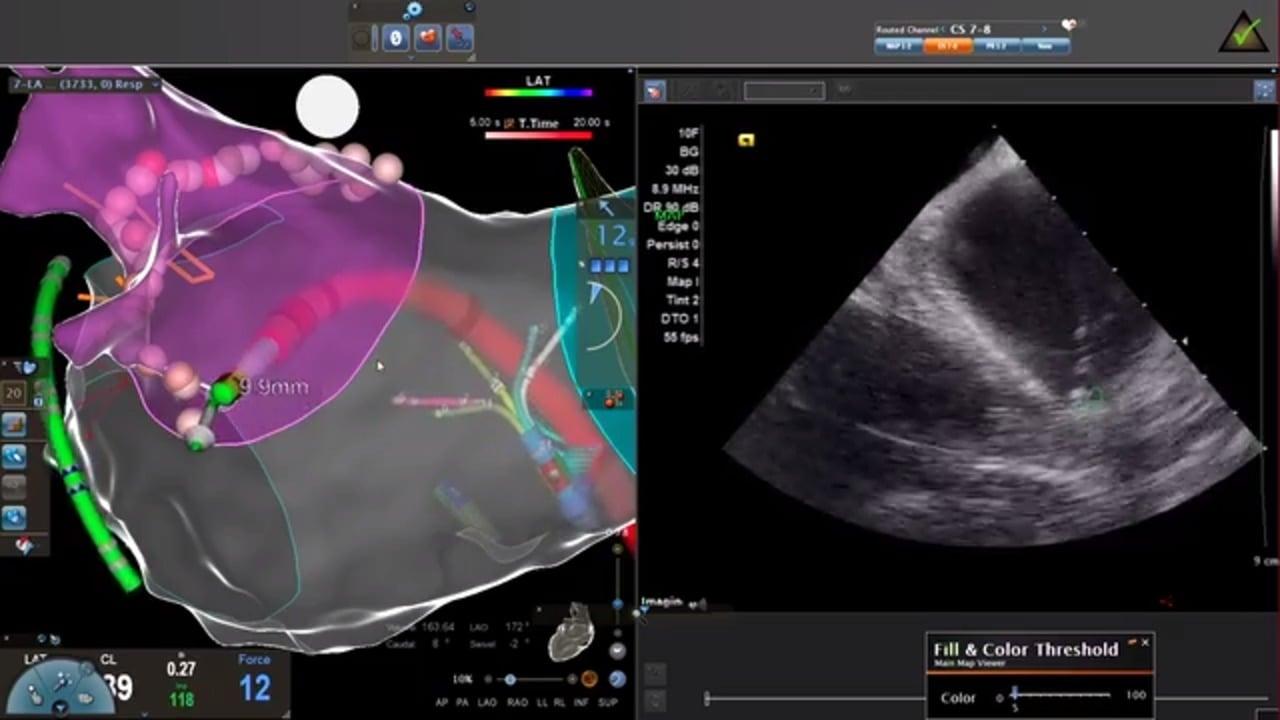
Task: Click the blue squares indicator in right panel
Action: pyautogui.click(x=609, y=266)
